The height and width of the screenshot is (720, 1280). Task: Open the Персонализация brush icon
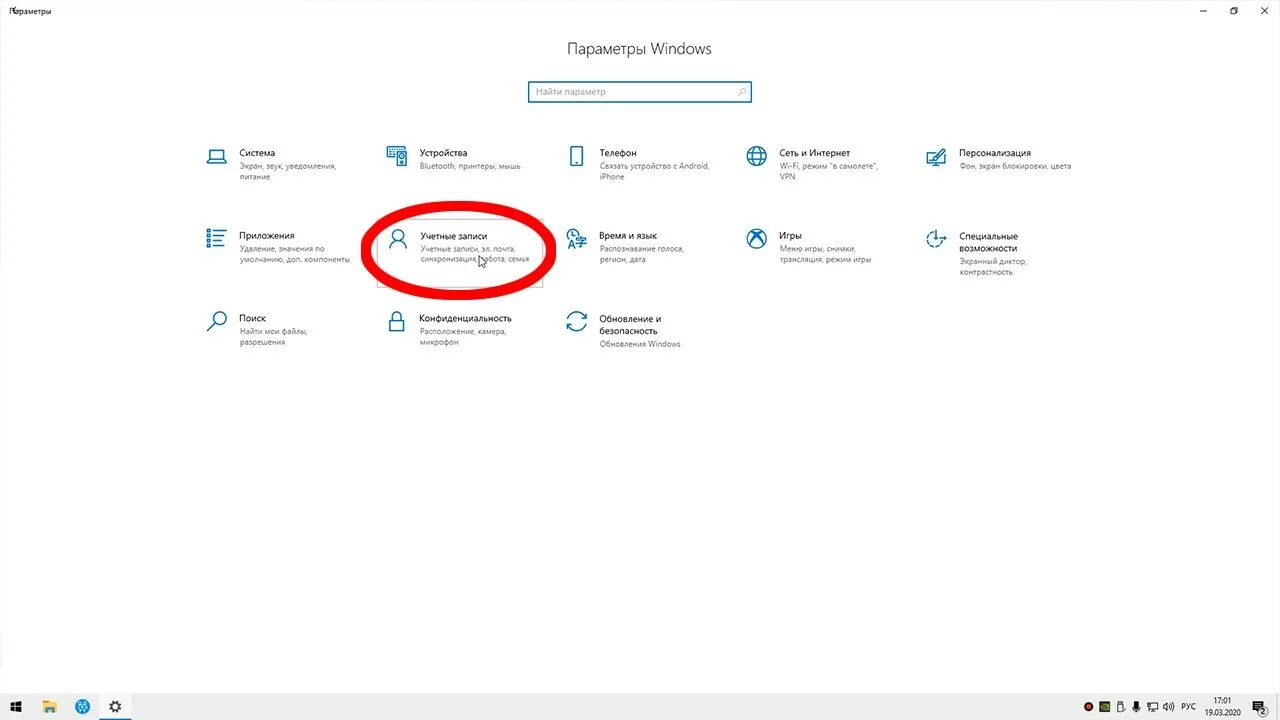click(x=936, y=157)
